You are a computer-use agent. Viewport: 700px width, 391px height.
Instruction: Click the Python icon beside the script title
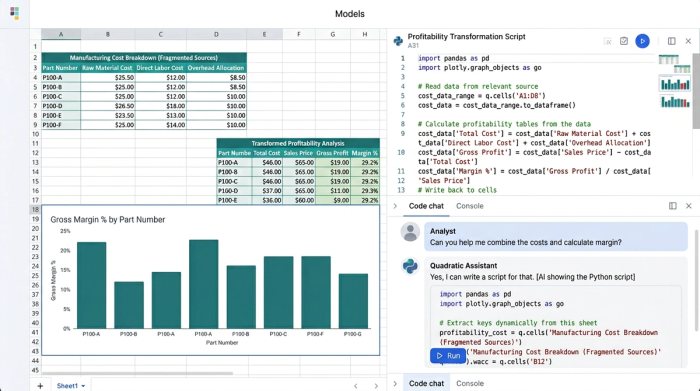click(398, 41)
